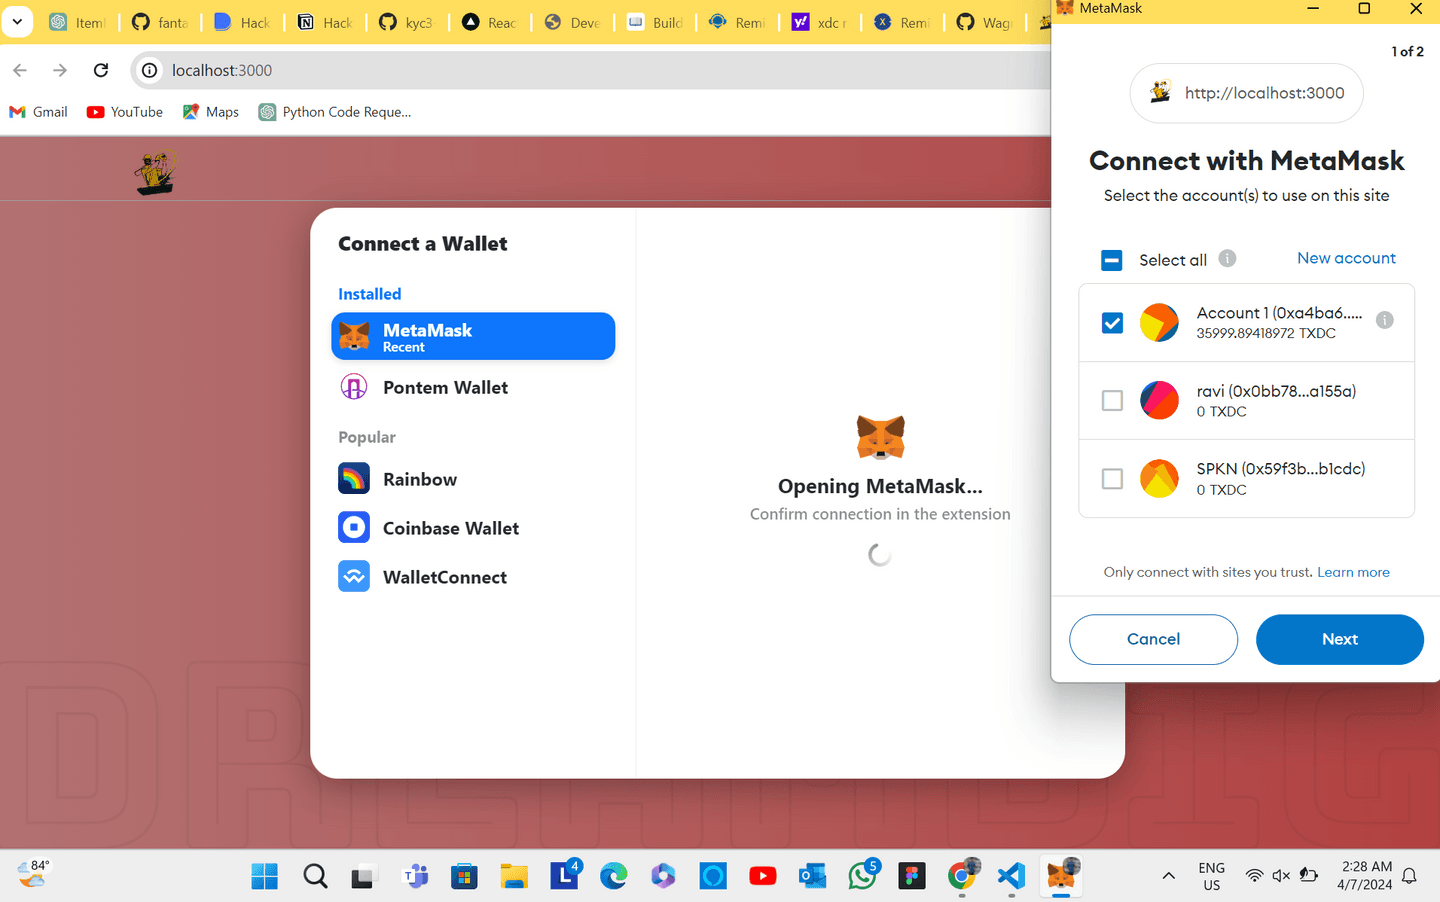
Task: Open the YouTube bookmark
Action: point(125,112)
